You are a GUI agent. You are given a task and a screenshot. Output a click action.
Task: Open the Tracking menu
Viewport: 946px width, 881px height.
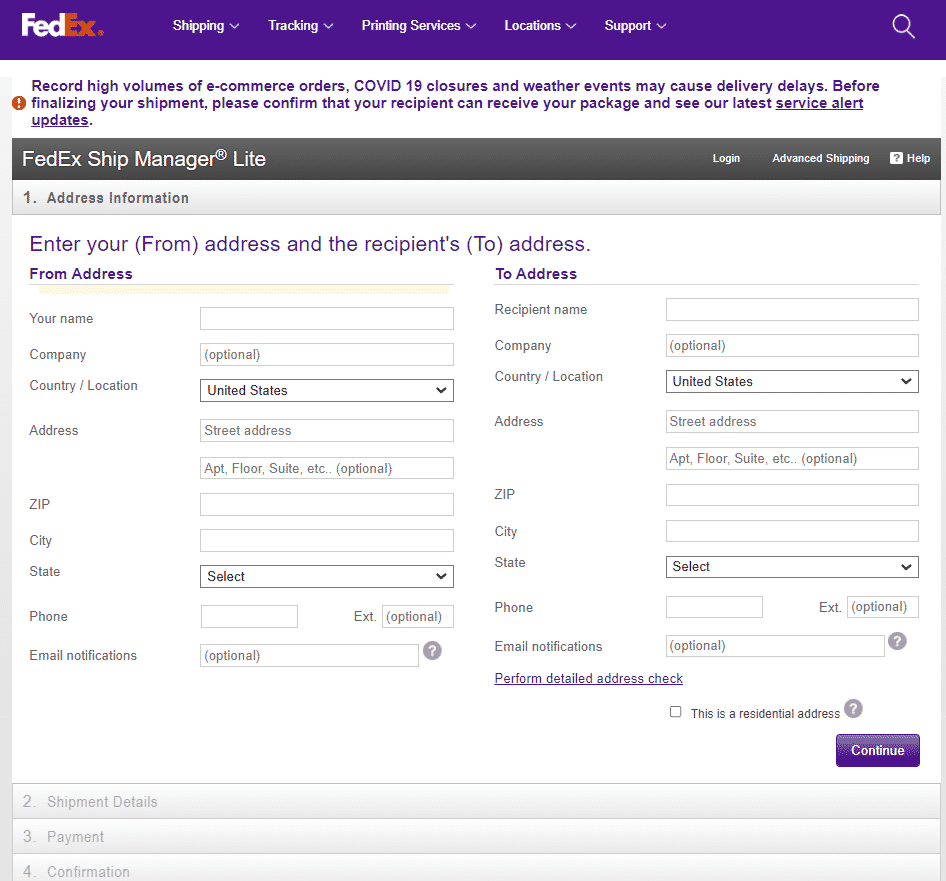pos(300,26)
